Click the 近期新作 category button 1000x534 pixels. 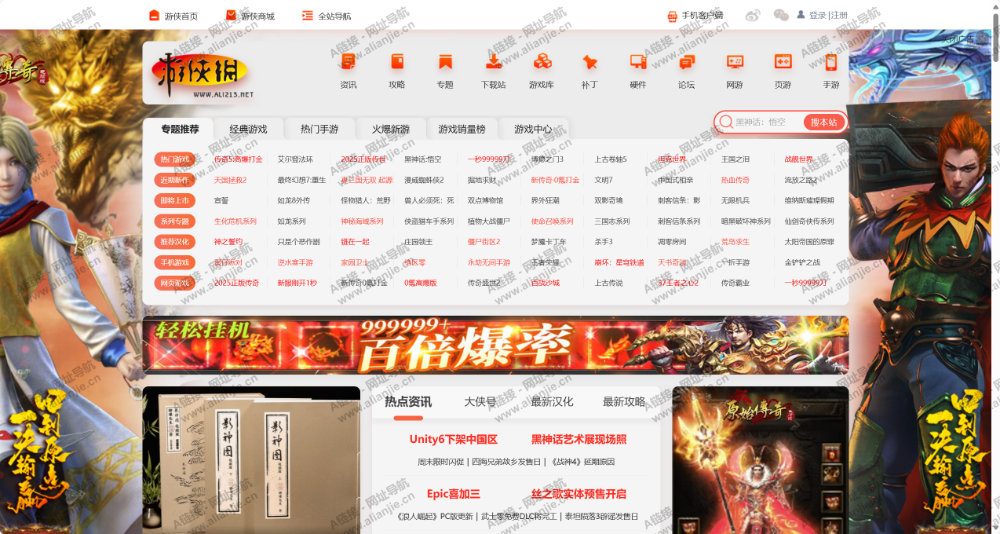[x=175, y=180]
